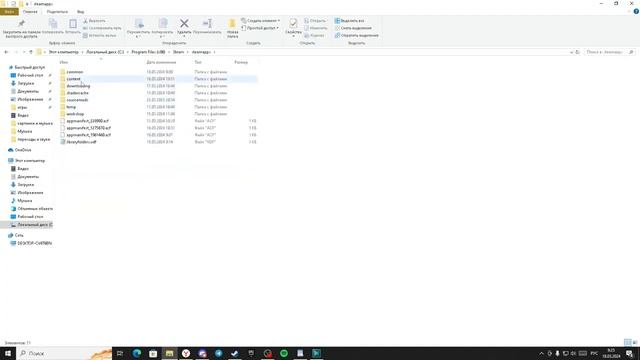Open the игры folder in sidebar
This screenshot has width=640, height=360.
(x=22, y=107)
